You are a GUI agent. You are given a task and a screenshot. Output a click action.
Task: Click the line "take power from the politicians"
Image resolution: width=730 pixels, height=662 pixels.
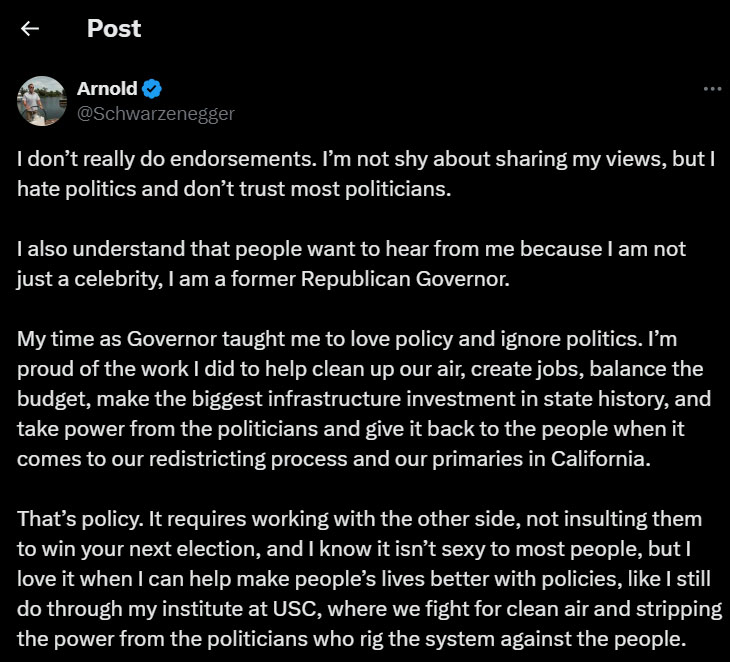351,429
